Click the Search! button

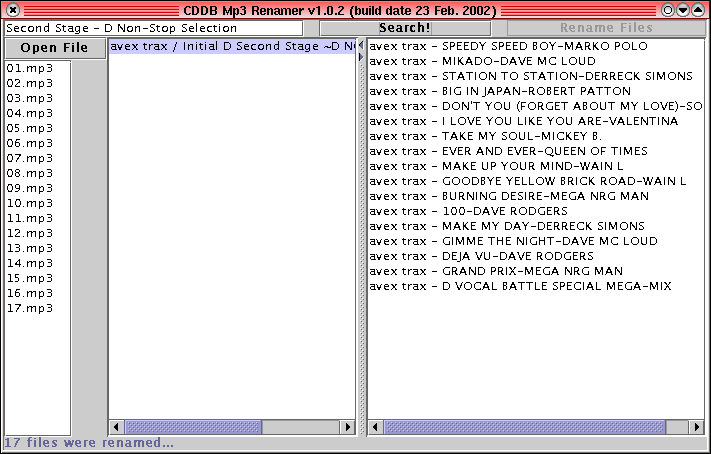point(405,28)
